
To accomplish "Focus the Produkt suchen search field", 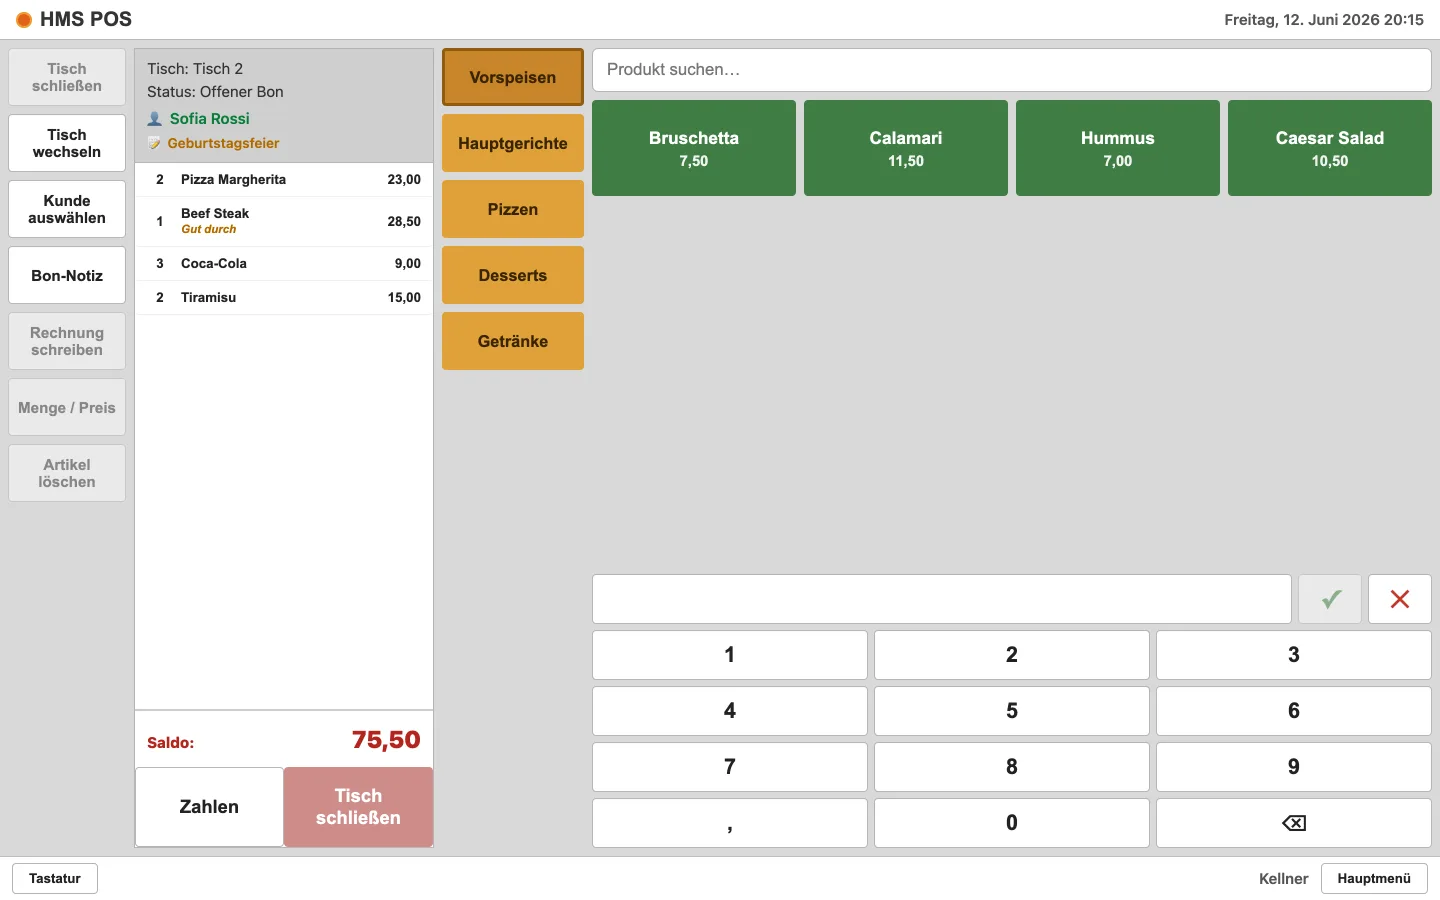I will 1012,70.
